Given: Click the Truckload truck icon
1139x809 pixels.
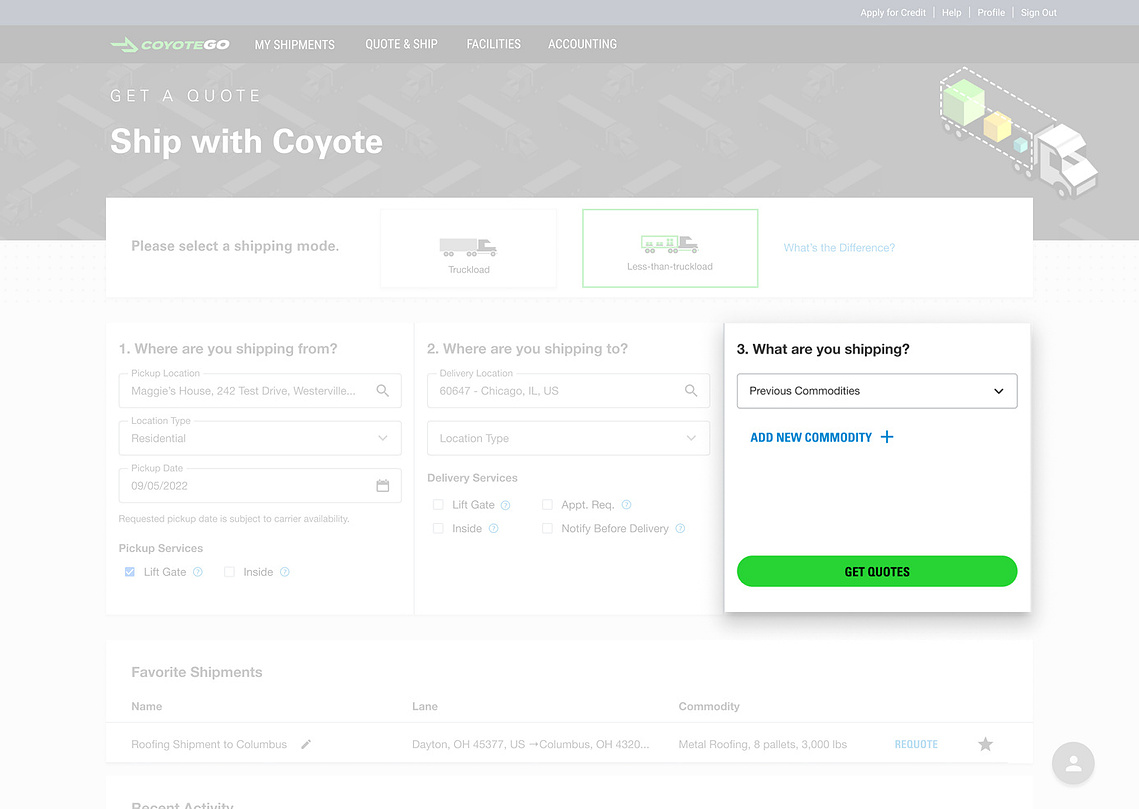Looking at the screenshot, I should (469, 248).
